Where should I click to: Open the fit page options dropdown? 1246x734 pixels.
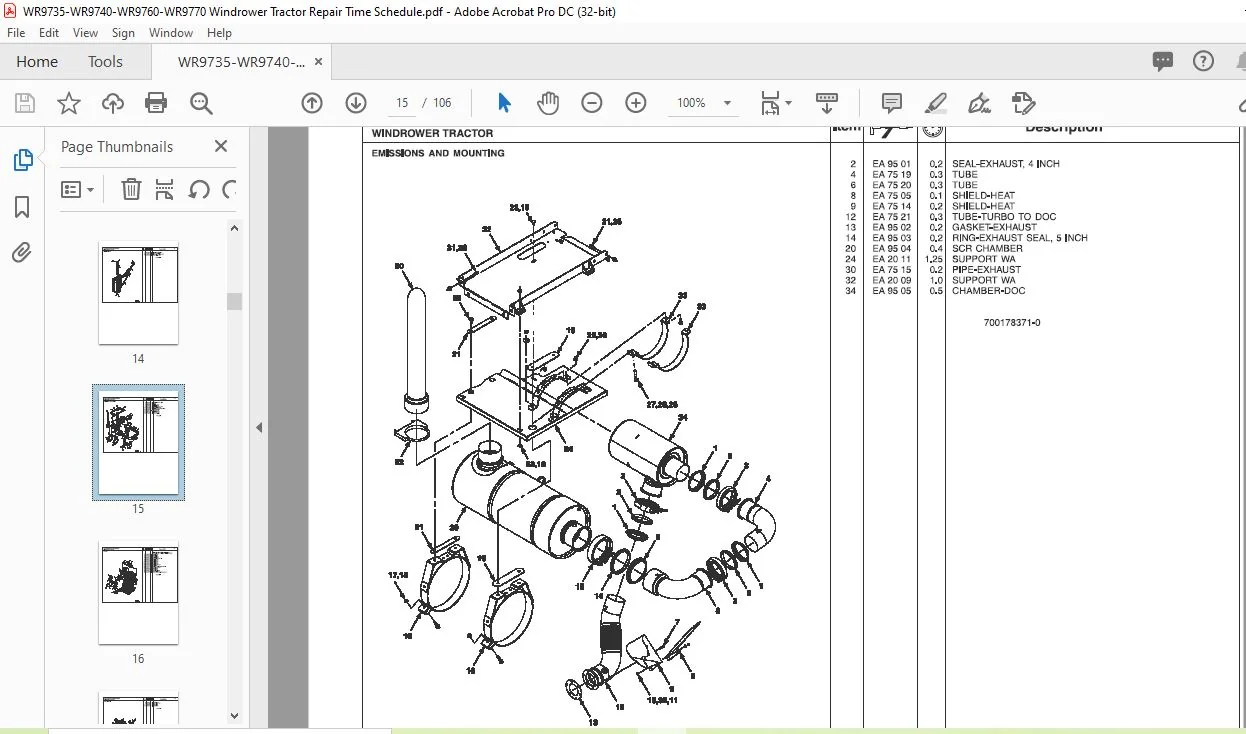pyautogui.click(x=775, y=103)
